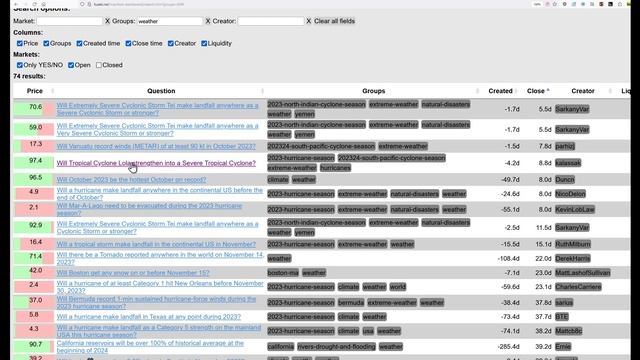Click the california group tag
640x360 pixels.
point(280,347)
